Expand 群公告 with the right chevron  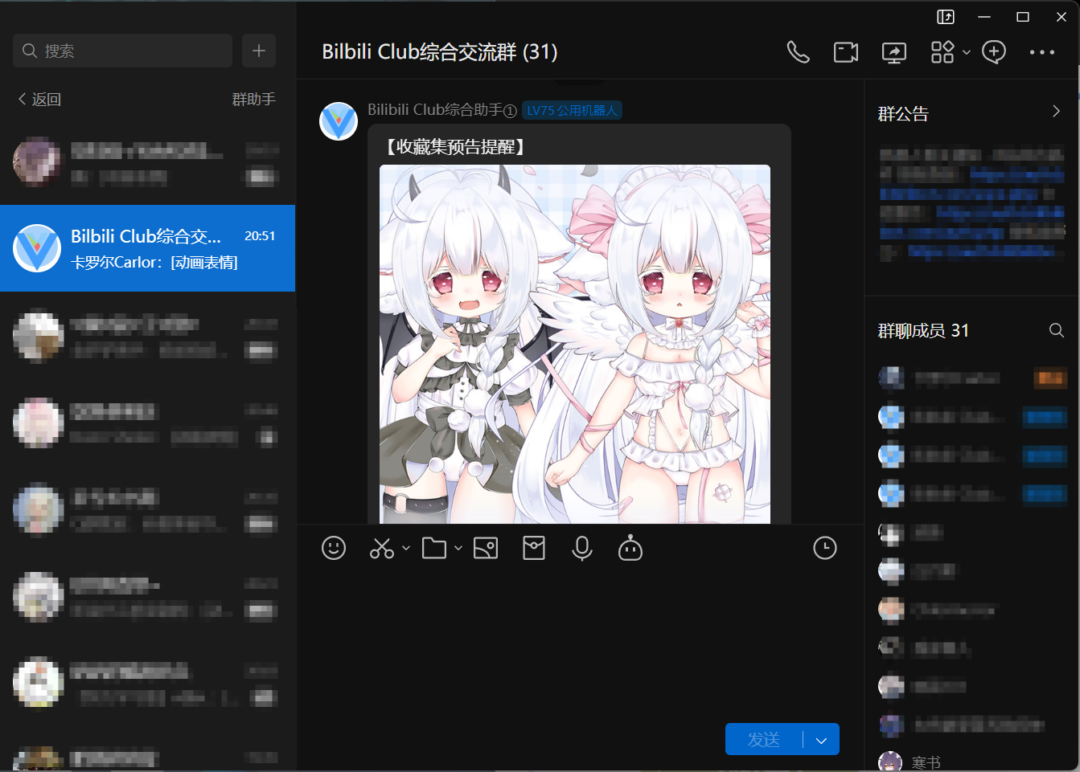pyautogui.click(x=1056, y=112)
